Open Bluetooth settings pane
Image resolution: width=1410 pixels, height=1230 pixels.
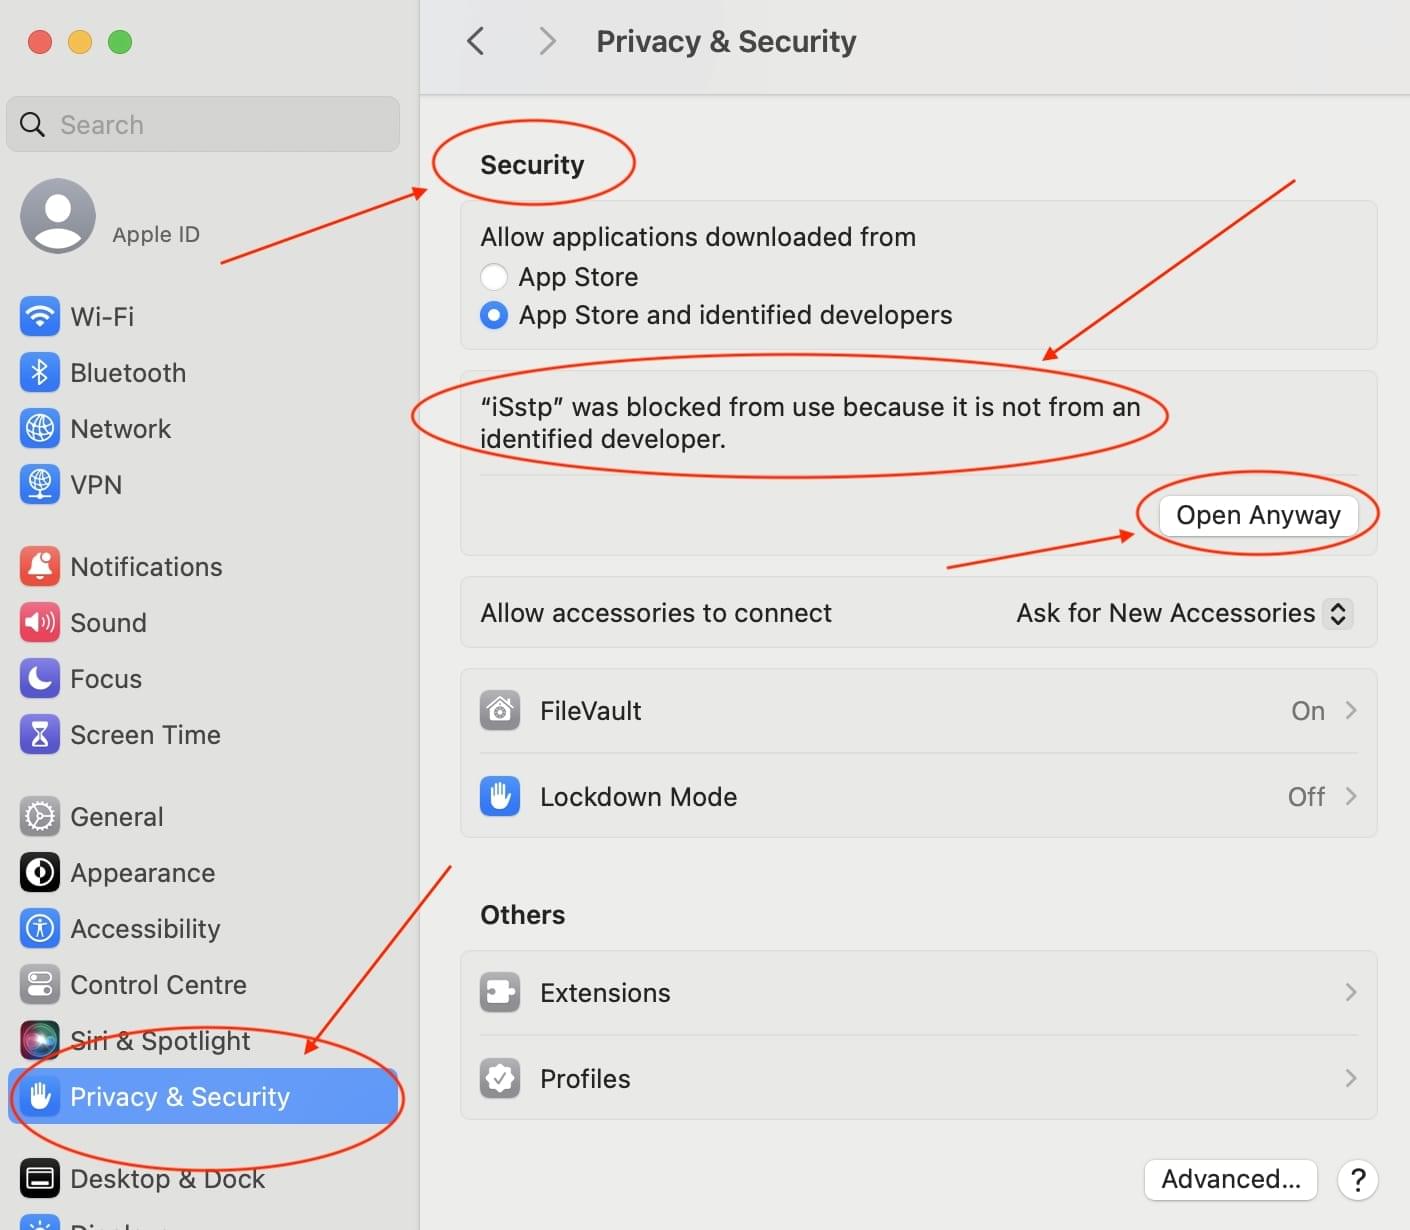128,373
